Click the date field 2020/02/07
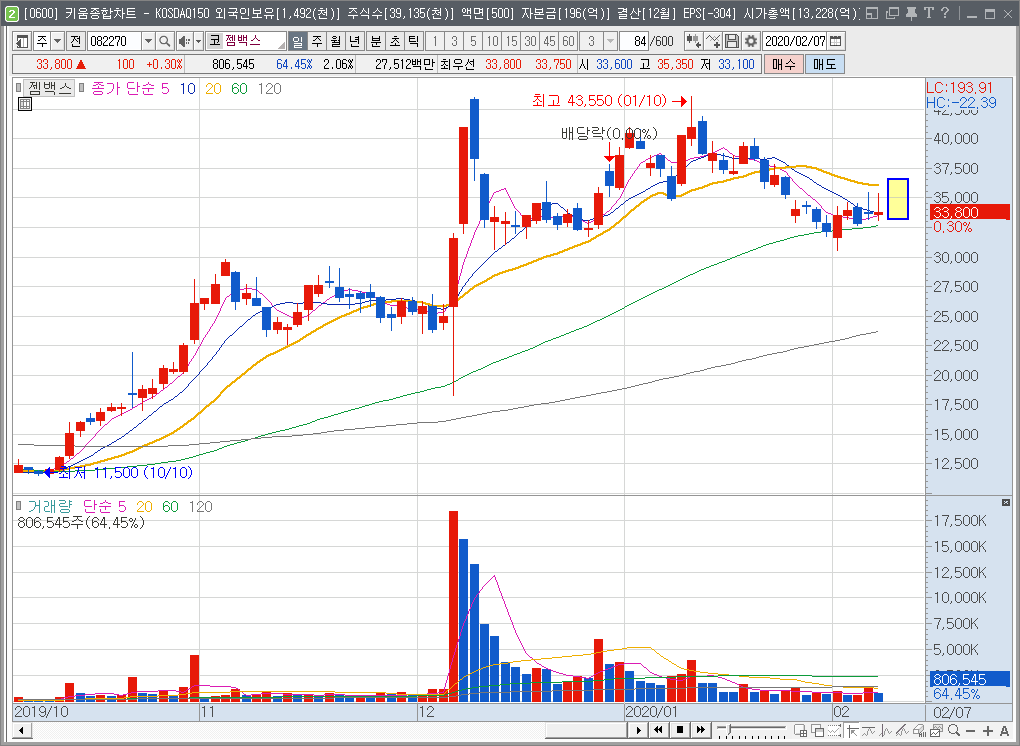The width and height of the screenshot is (1020, 746). pyautogui.click(x=795, y=42)
